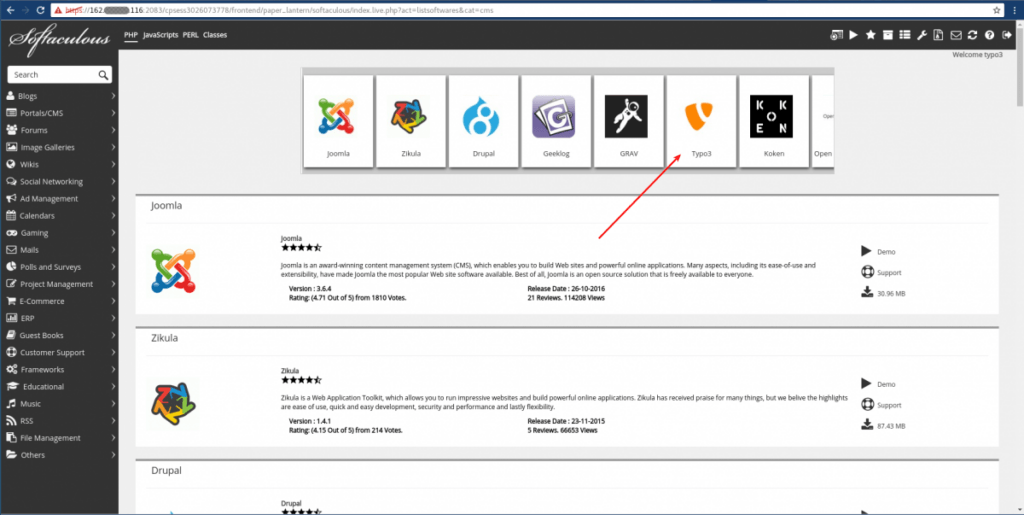Select the Geeklog tile in carousel
Screen dimensions: 1024x515
(x=556, y=121)
